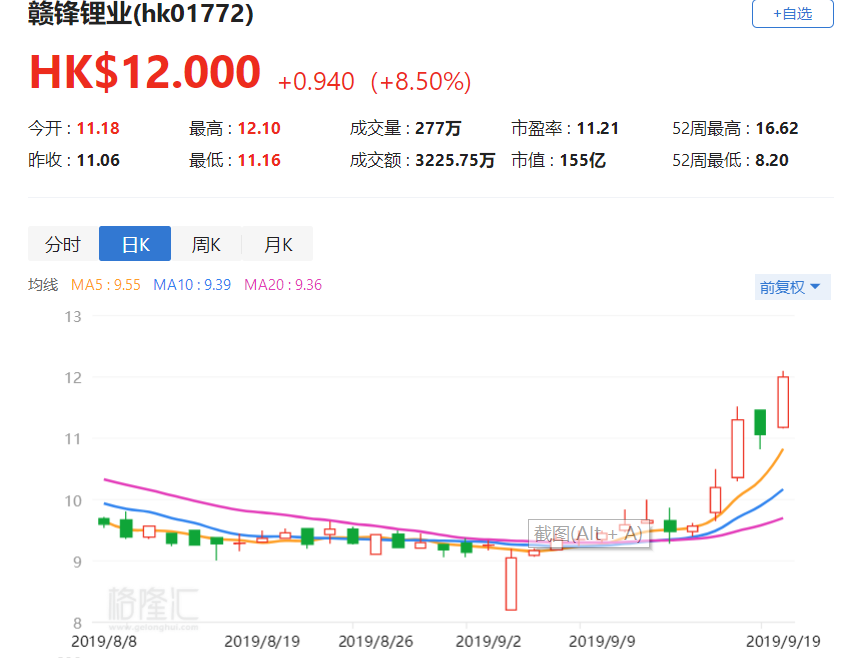Click the y-axis label 13
This screenshot has width=851, height=658.
[x=73, y=317]
